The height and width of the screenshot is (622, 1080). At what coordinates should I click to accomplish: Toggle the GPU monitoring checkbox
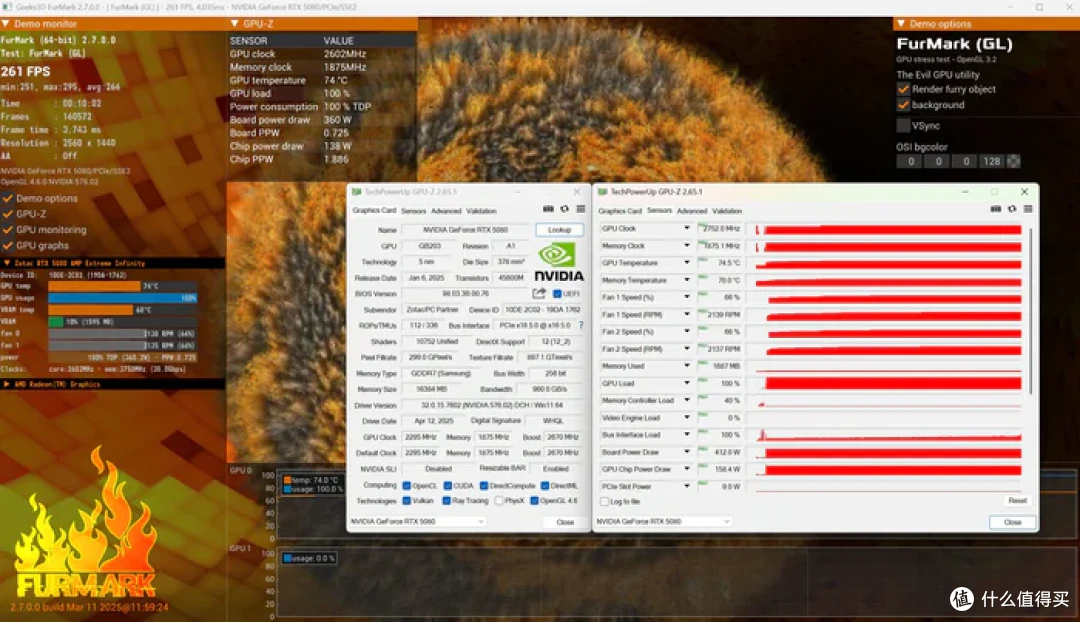pos(8,230)
